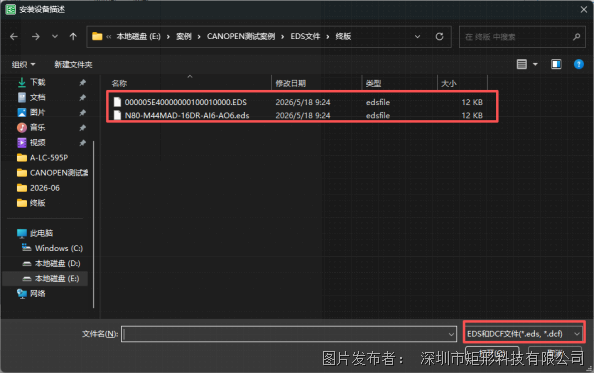Click the 安装设备描述 title bar app icon

[11, 9]
